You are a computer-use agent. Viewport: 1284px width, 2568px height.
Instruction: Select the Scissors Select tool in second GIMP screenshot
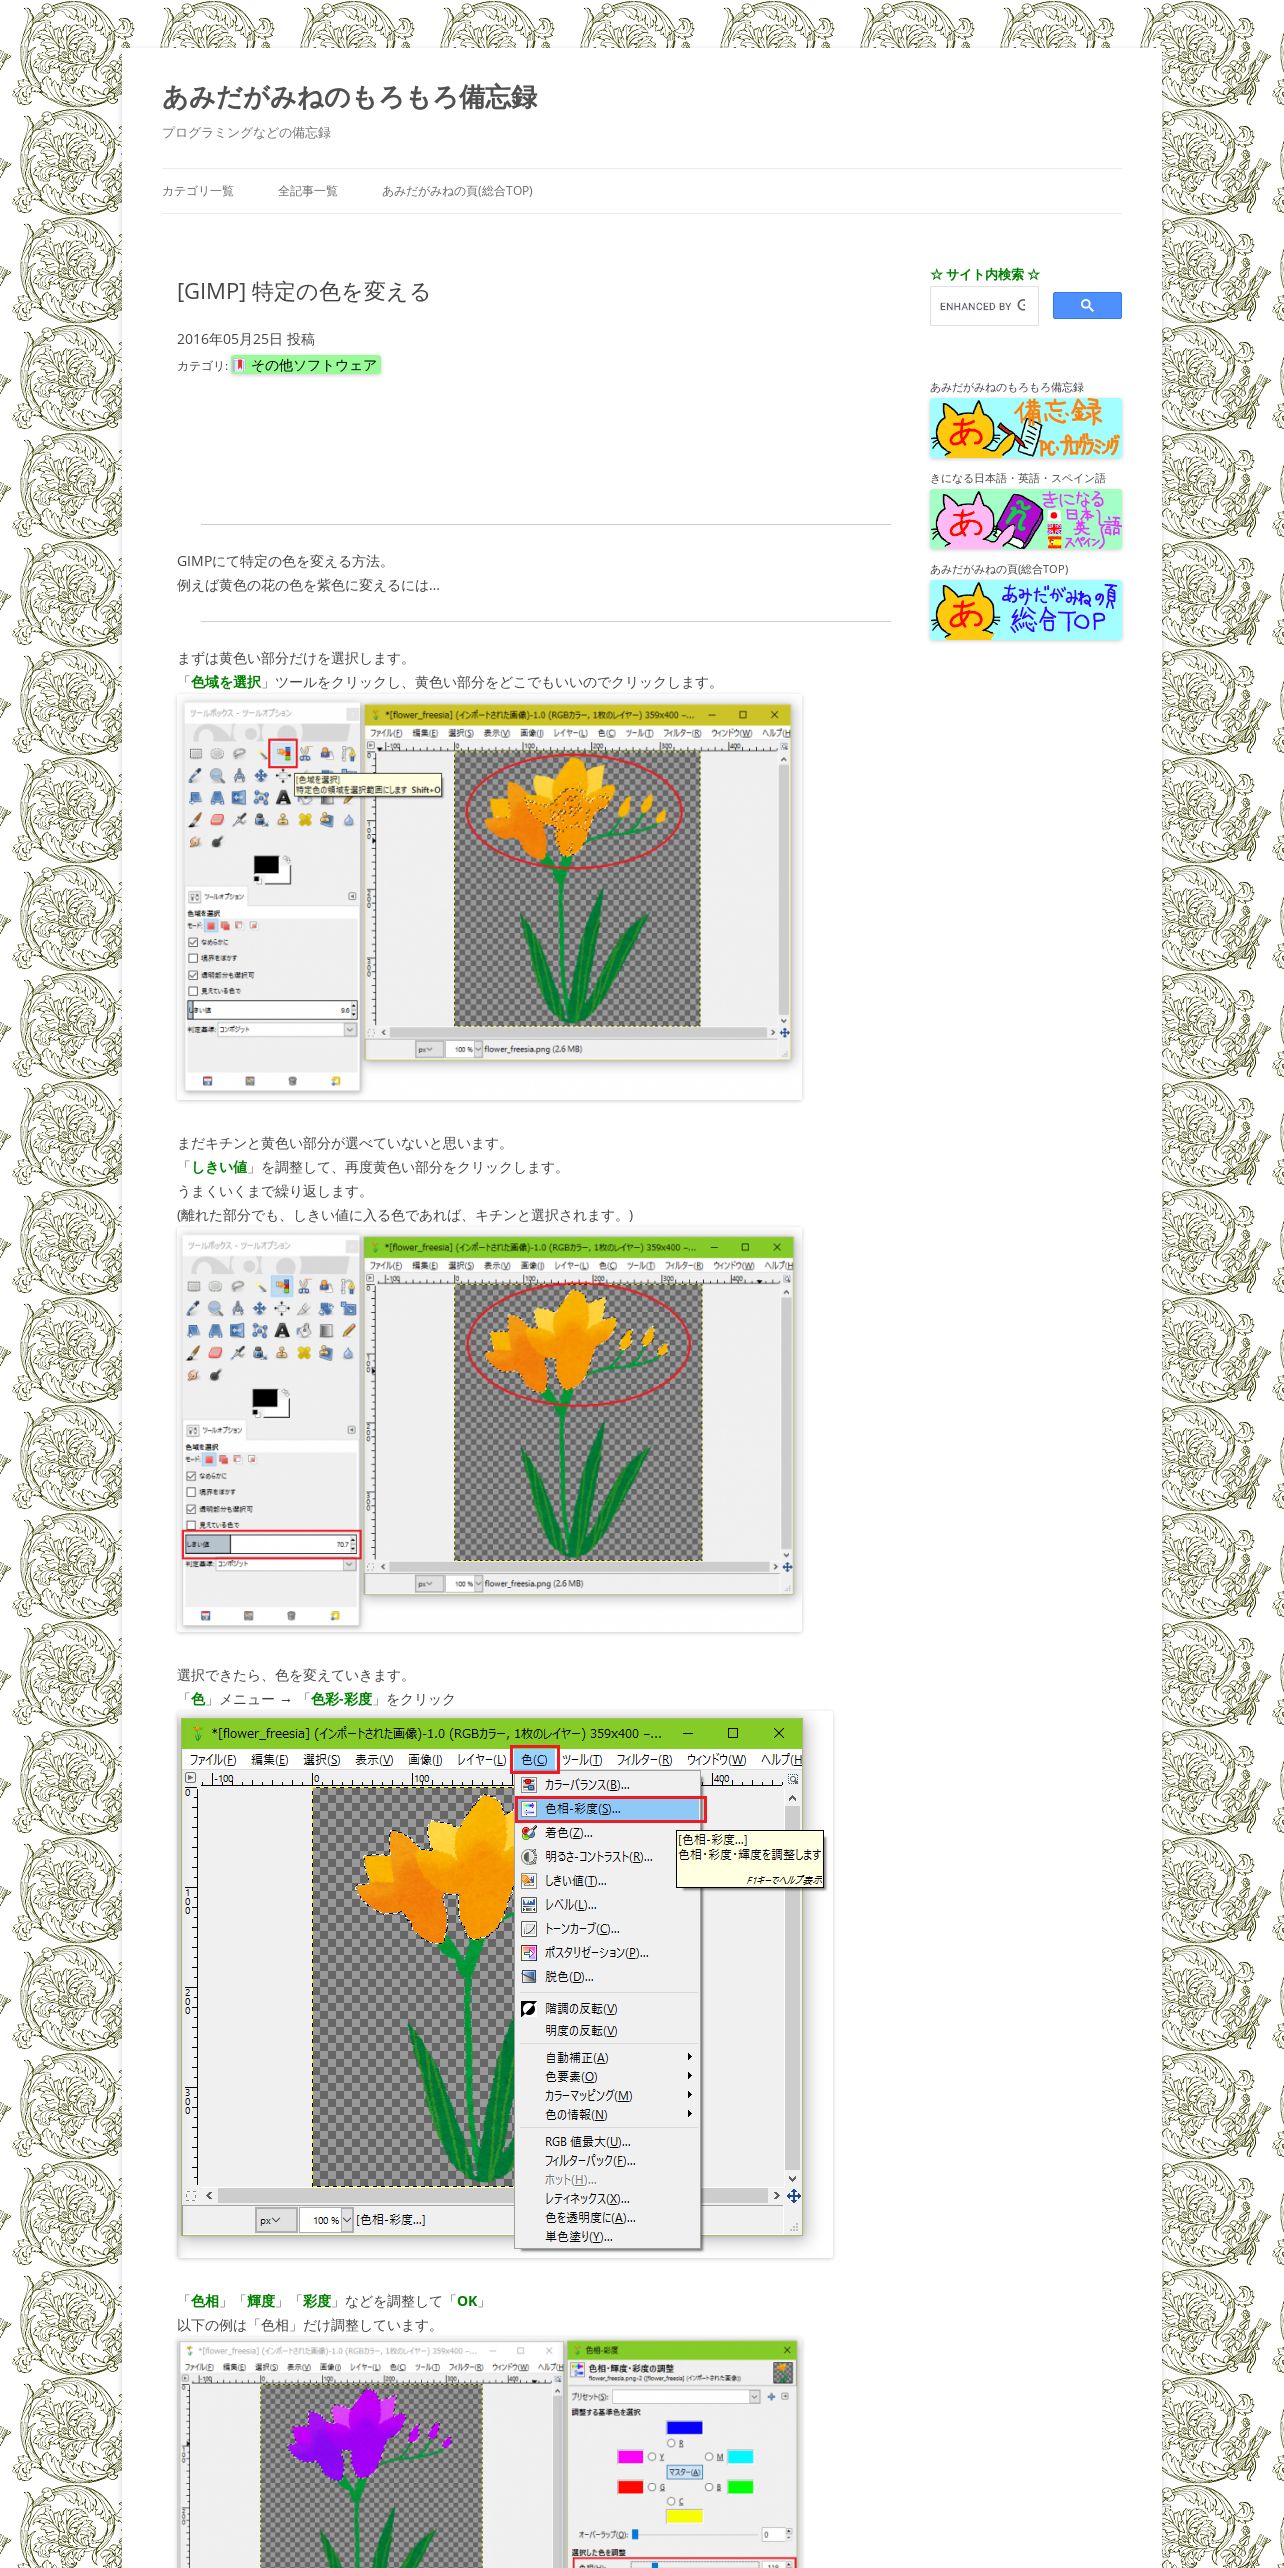[304, 1286]
